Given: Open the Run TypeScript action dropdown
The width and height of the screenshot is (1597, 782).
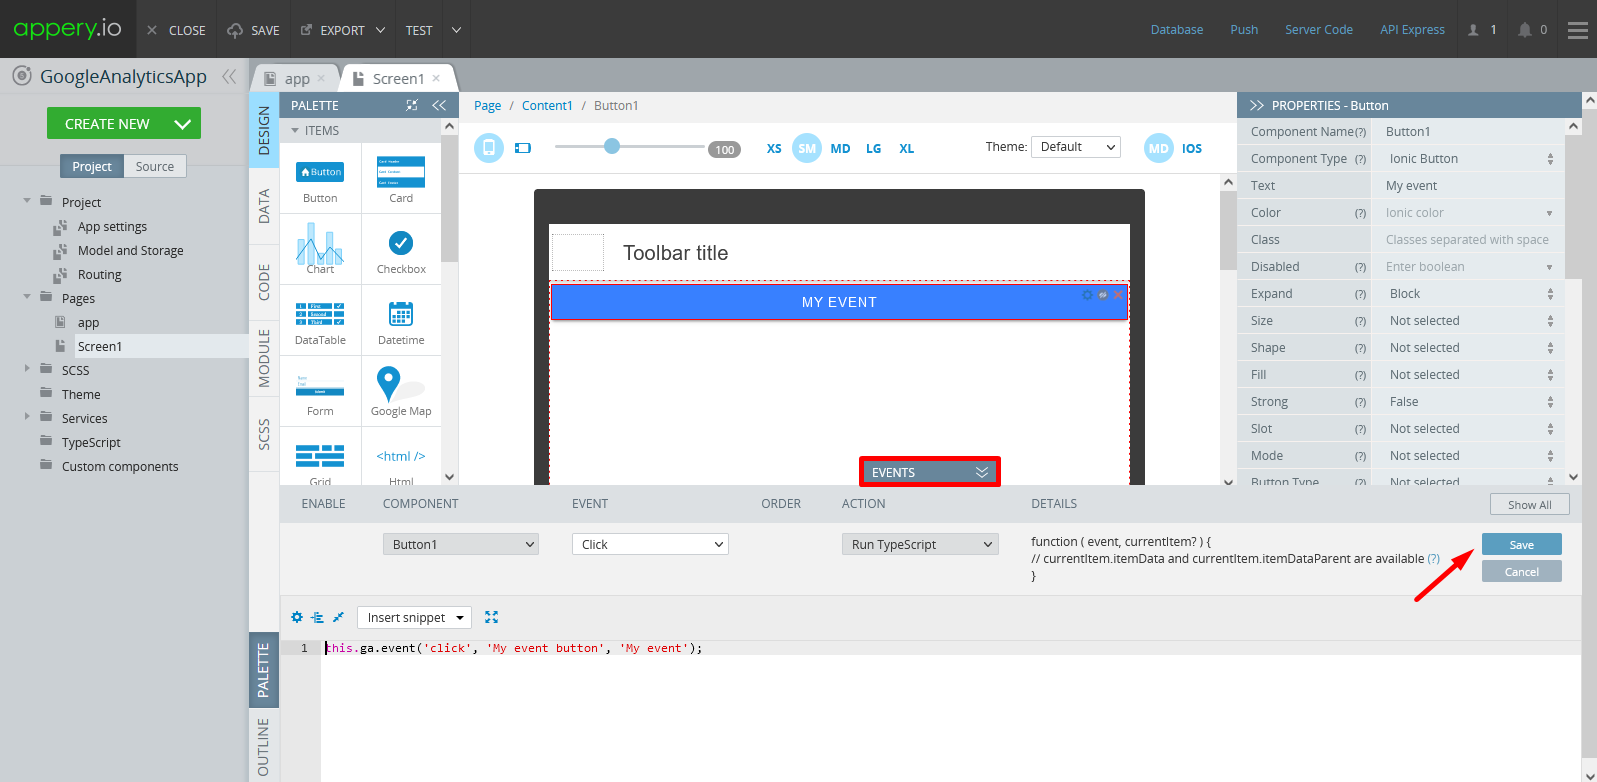Looking at the screenshot, I should (920, 544).
